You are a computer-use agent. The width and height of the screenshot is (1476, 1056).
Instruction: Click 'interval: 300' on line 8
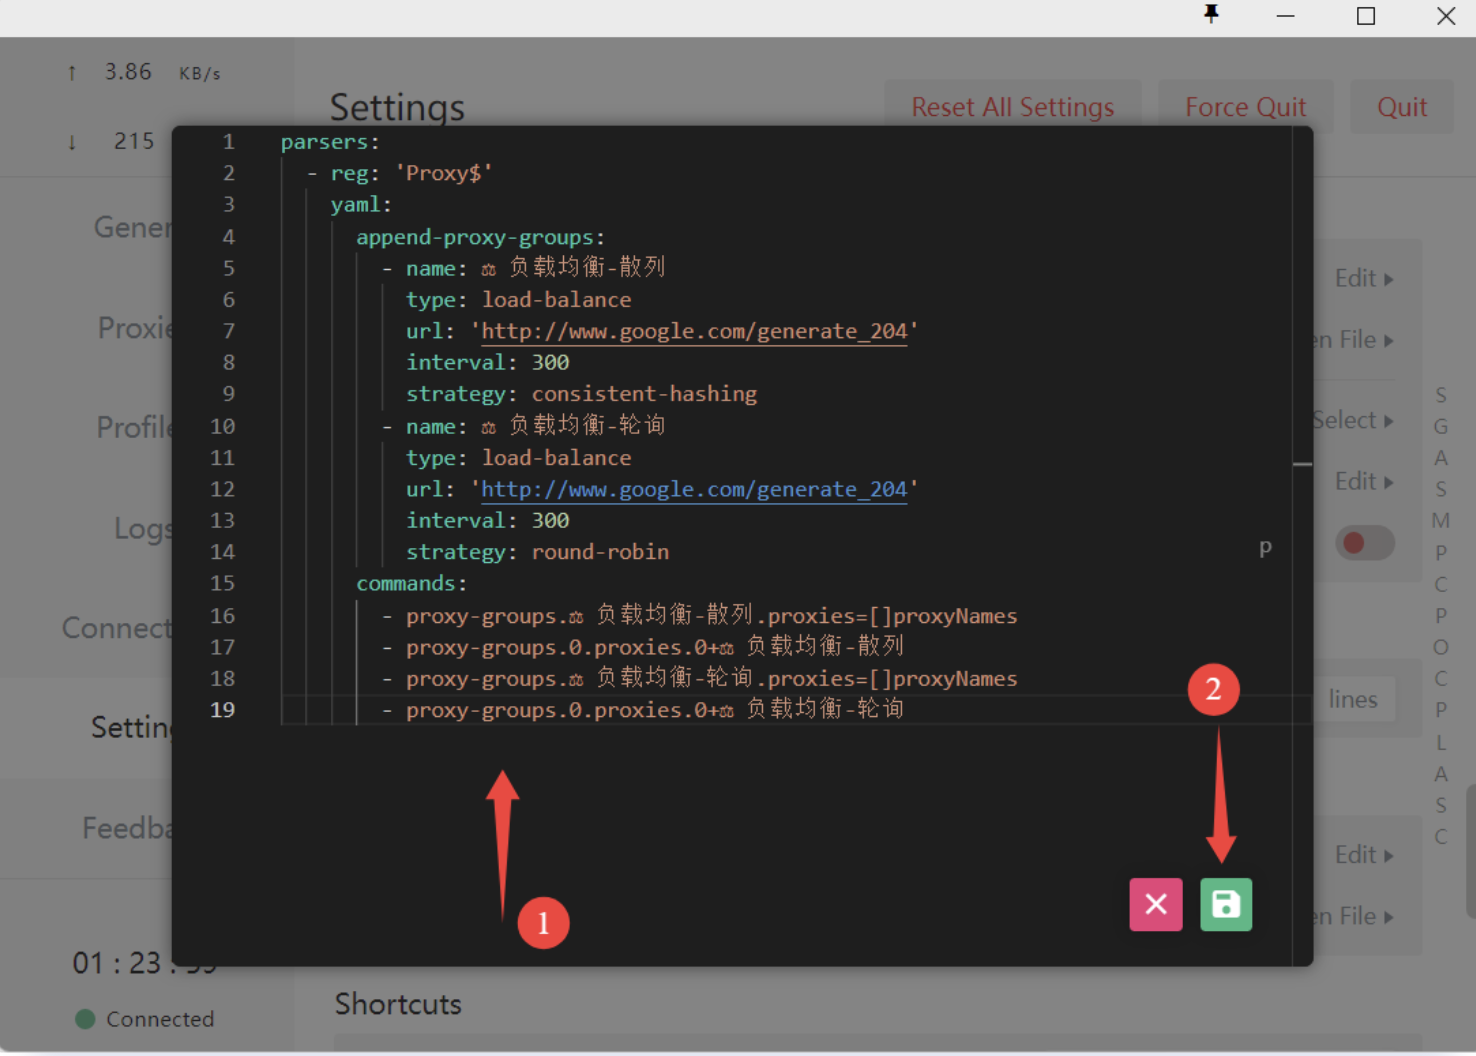pyautogui.click(x=487, y=362)
